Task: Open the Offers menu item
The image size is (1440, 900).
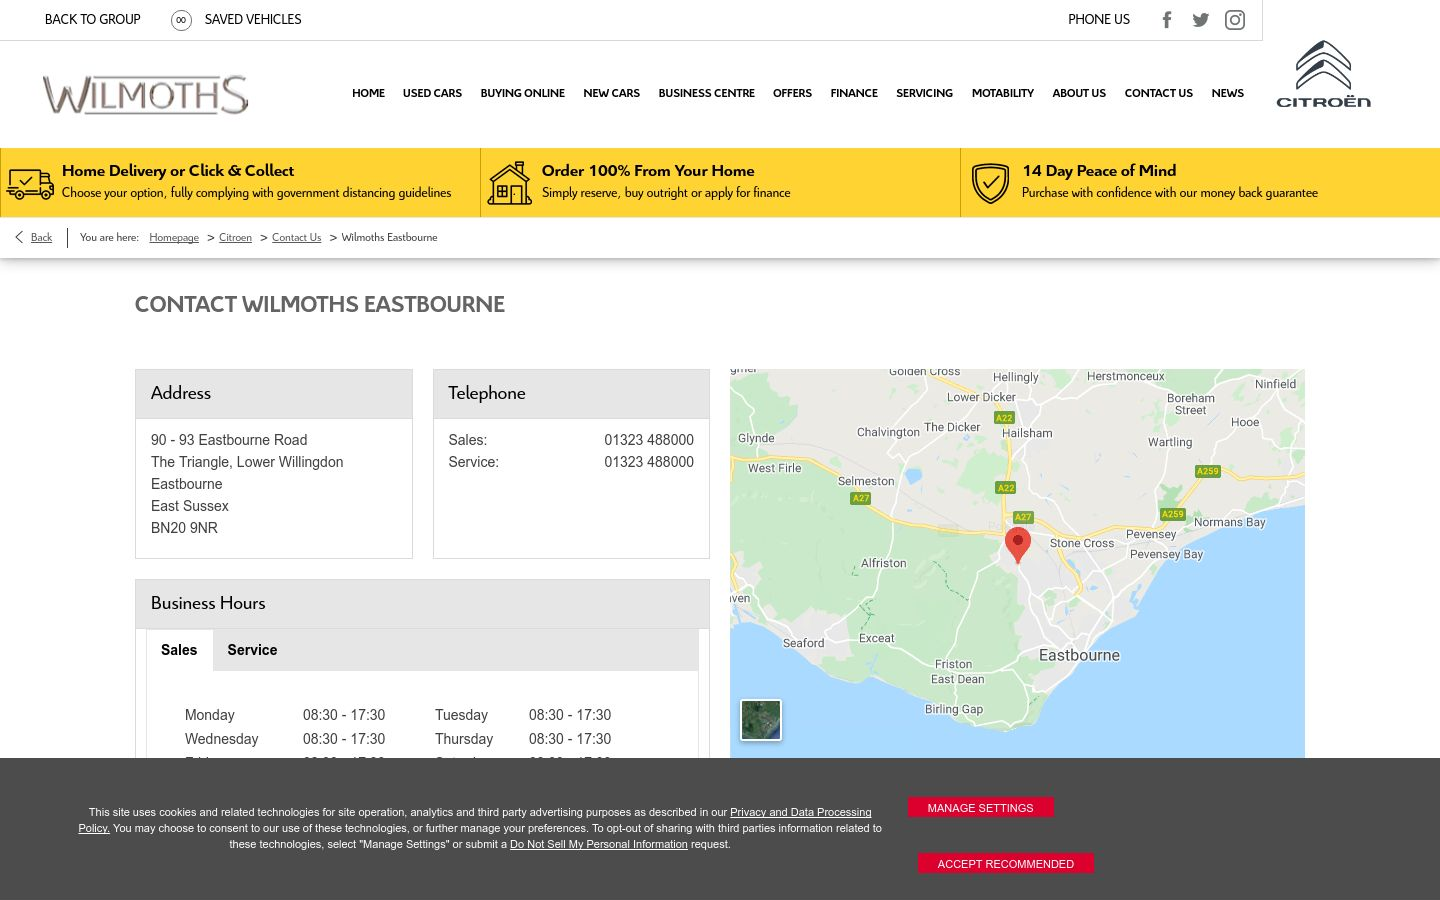Action: click(x=792, y=93)
